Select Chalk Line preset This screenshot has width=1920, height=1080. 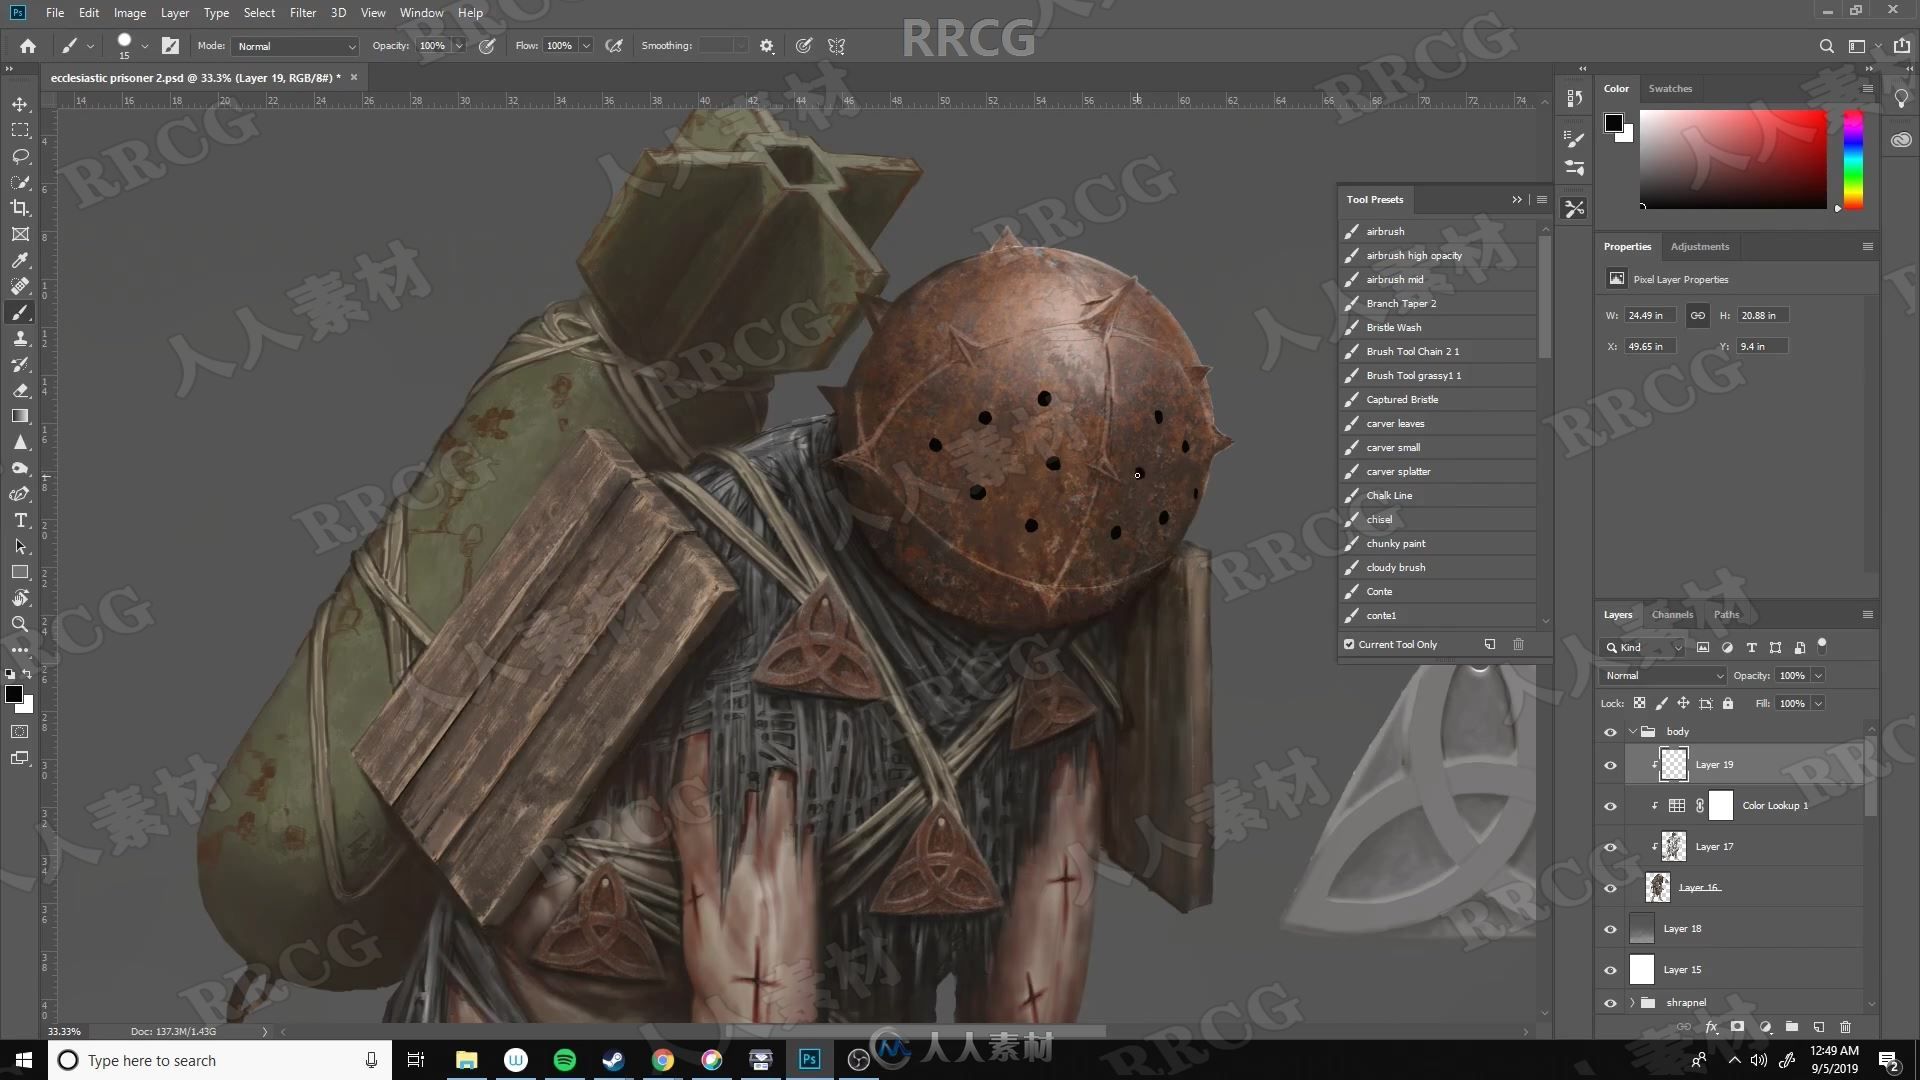pyautogui.click(x=1439, y=495)
